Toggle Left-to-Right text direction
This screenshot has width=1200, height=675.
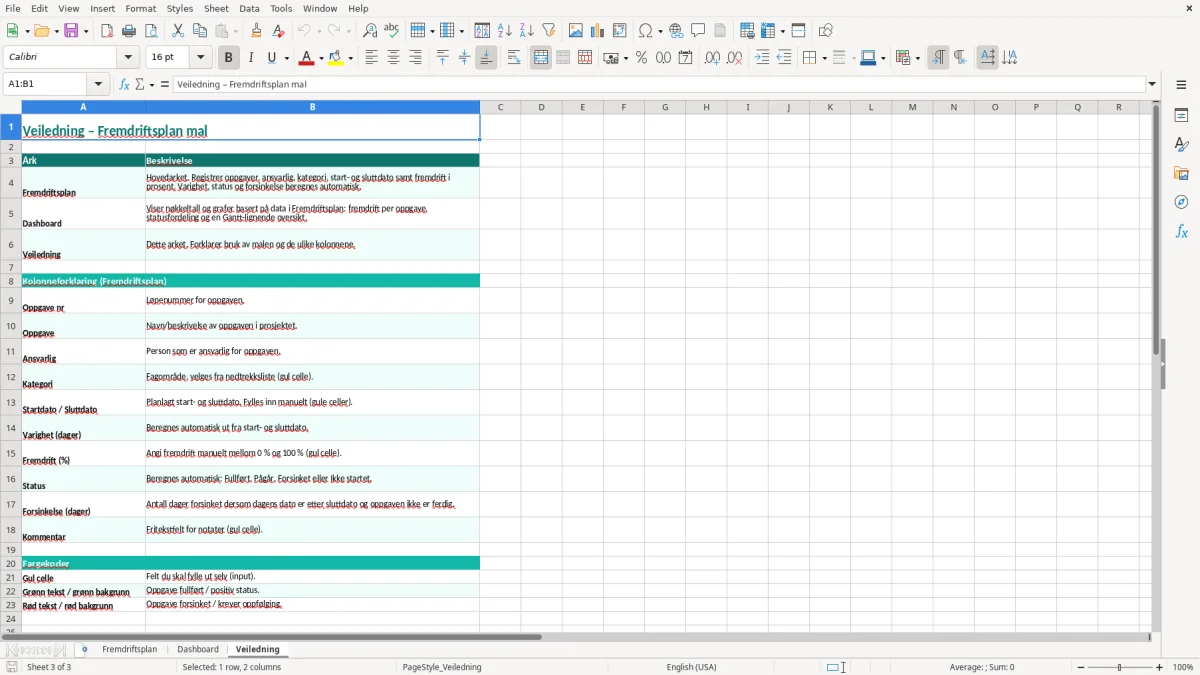(938, 58)
